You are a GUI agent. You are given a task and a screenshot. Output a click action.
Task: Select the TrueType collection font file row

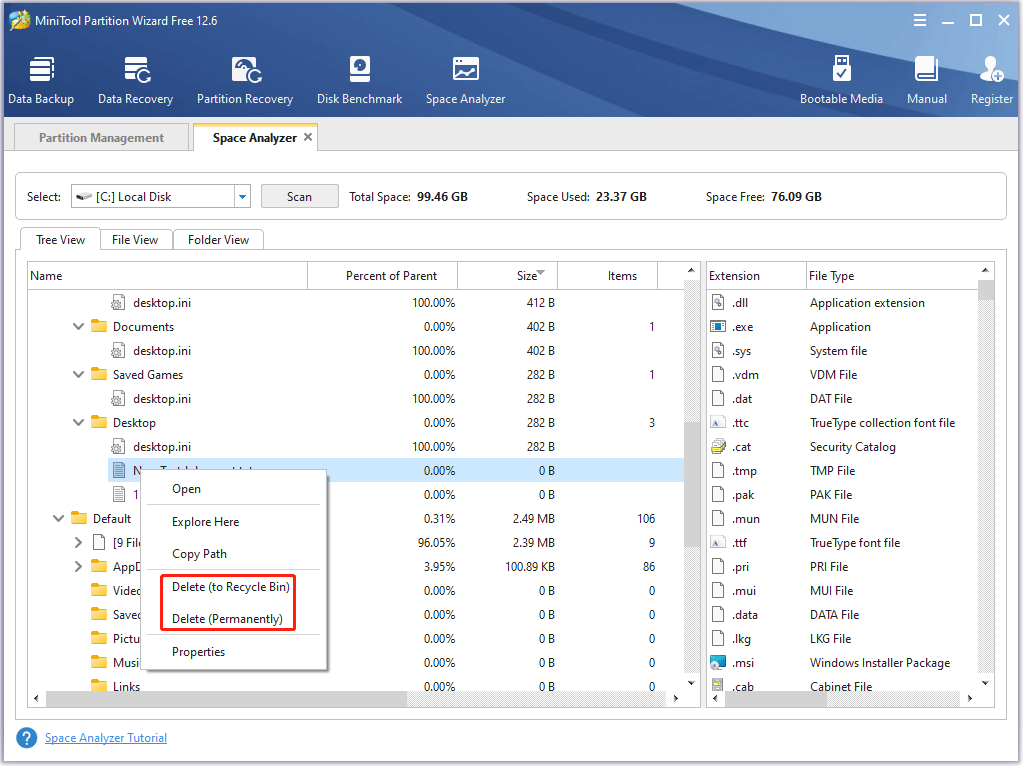843,422
